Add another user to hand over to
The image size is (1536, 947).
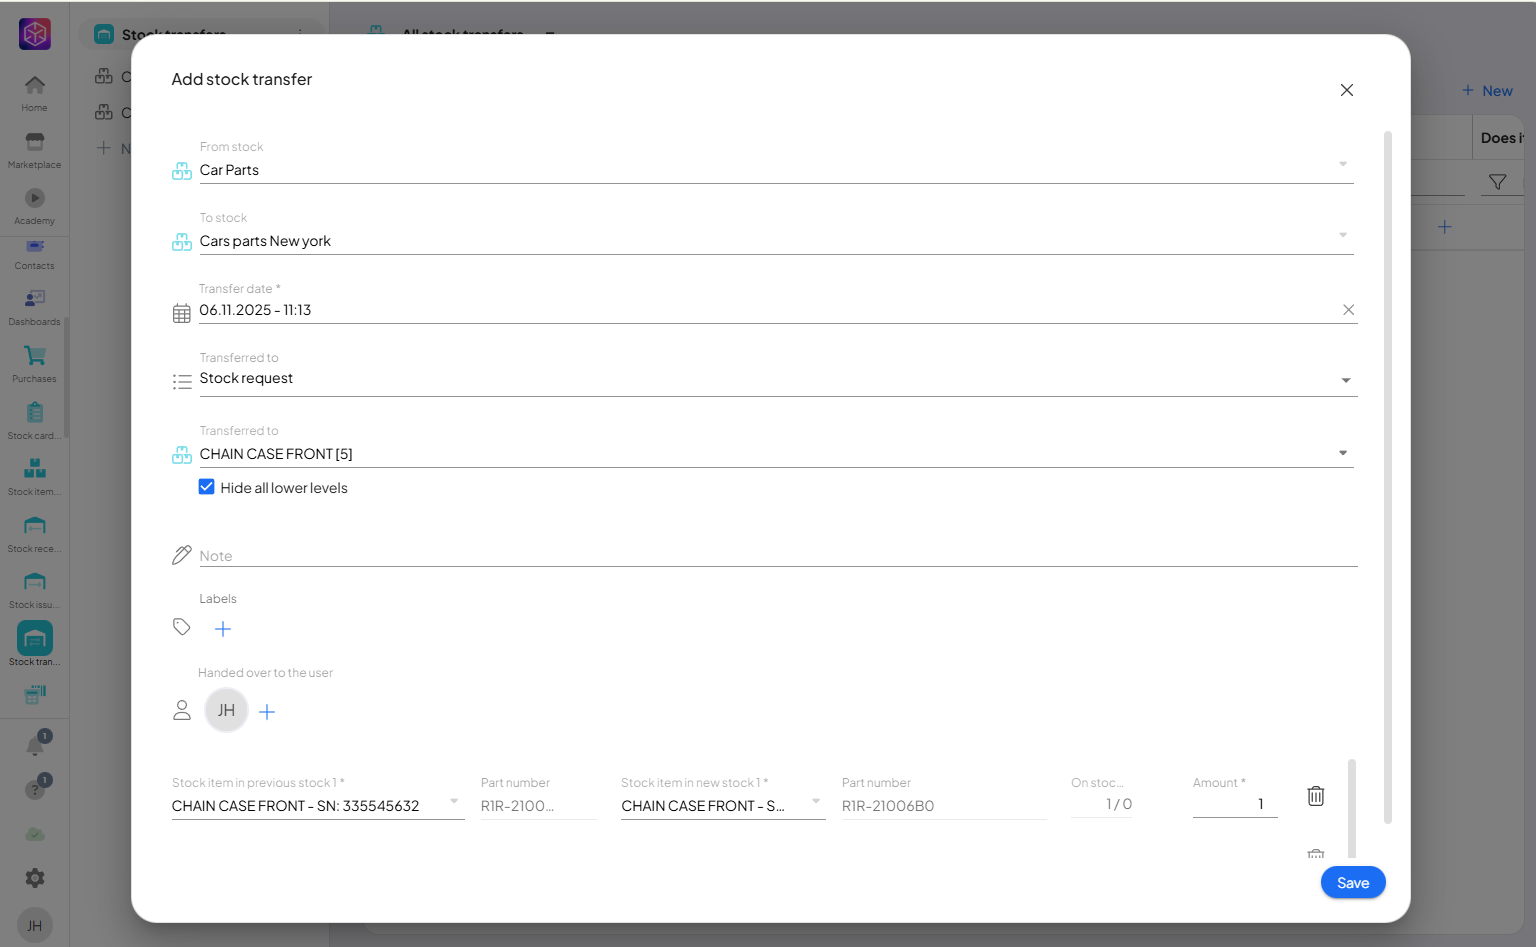point(267,712)
